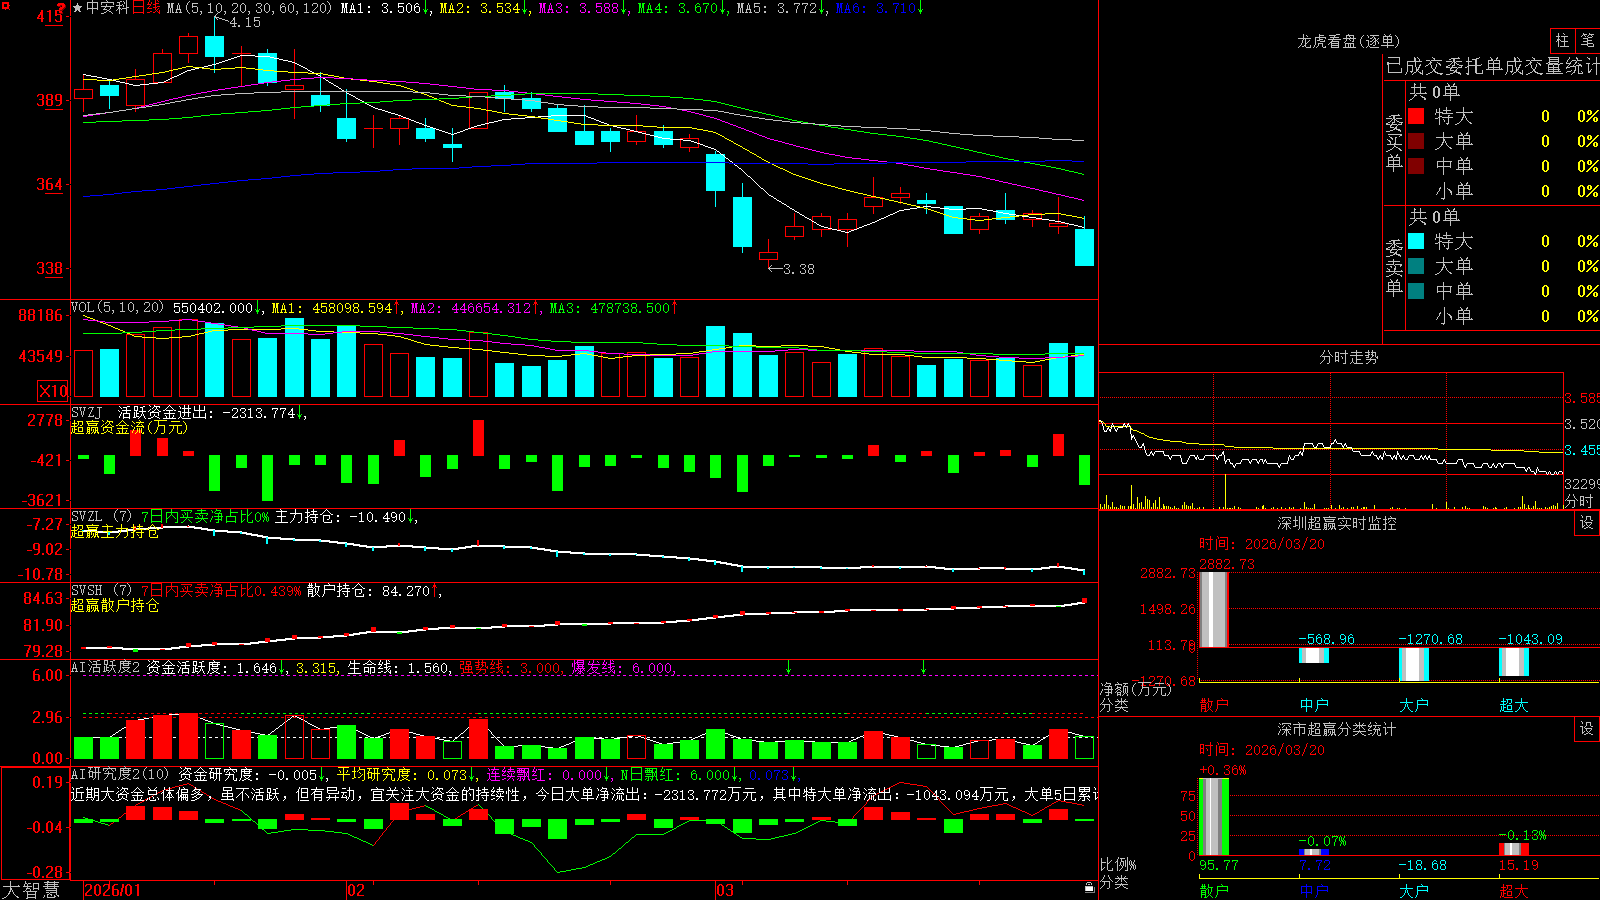1600x900 pixels.
Task: Click the 爆发线: 6.000 label
Action: tap(622, 667)
